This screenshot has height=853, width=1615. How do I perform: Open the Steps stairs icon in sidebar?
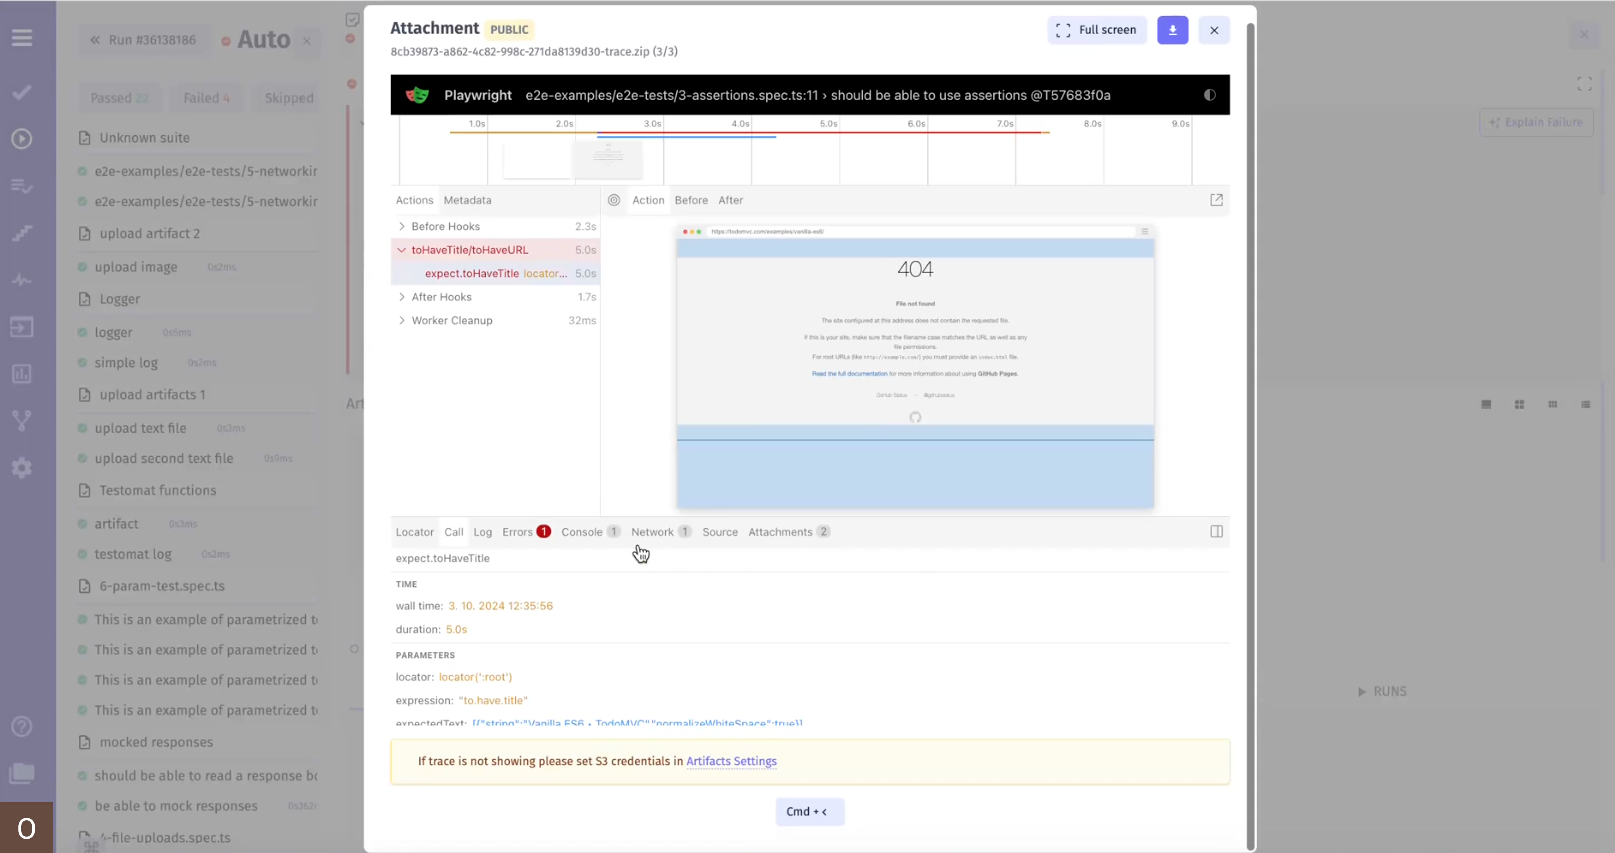(x=22, y=233)
